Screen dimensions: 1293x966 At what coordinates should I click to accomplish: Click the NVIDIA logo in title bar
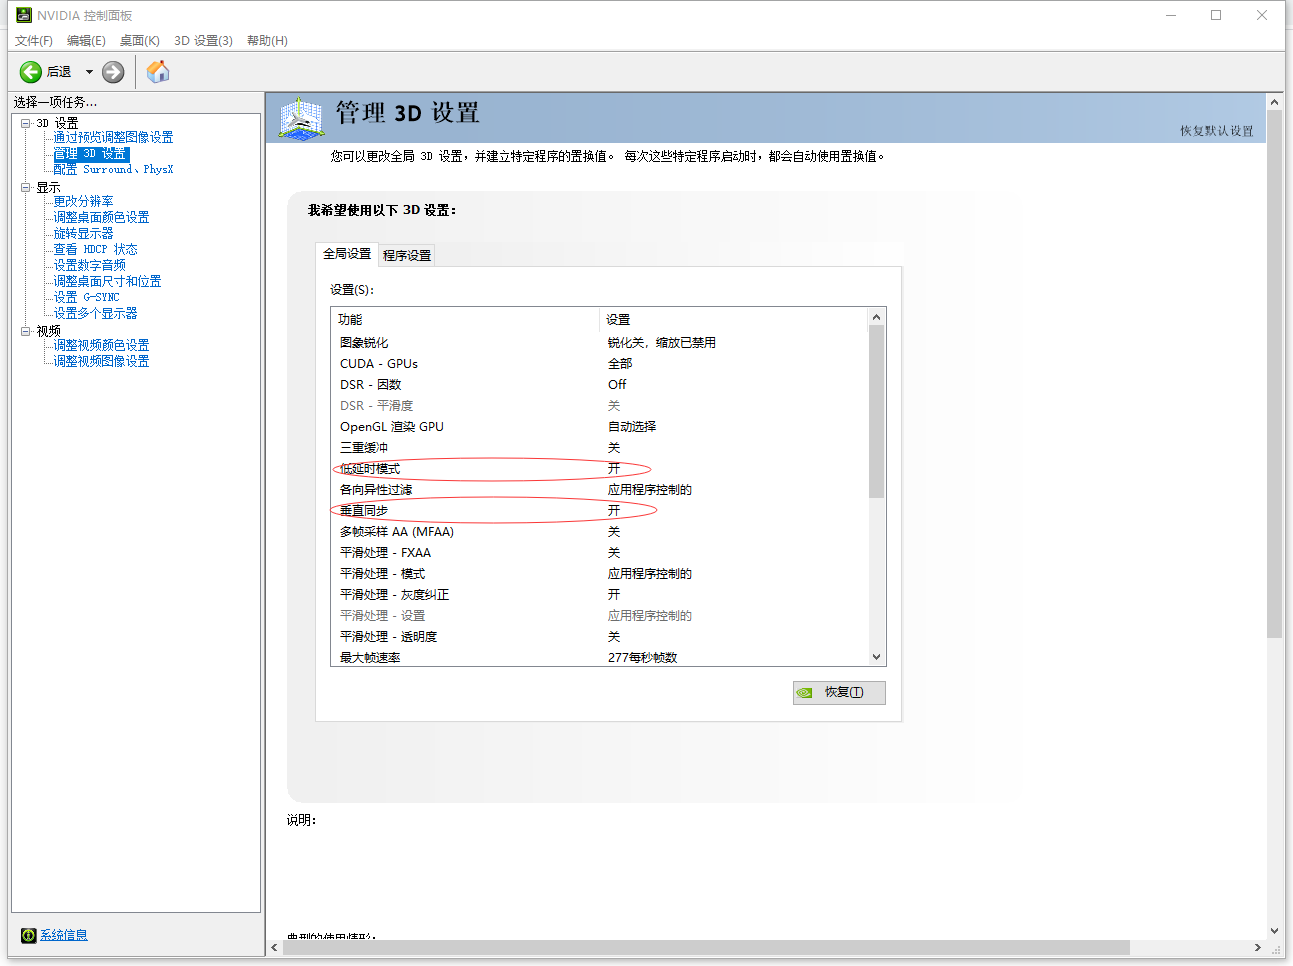[x=24, y=15]
